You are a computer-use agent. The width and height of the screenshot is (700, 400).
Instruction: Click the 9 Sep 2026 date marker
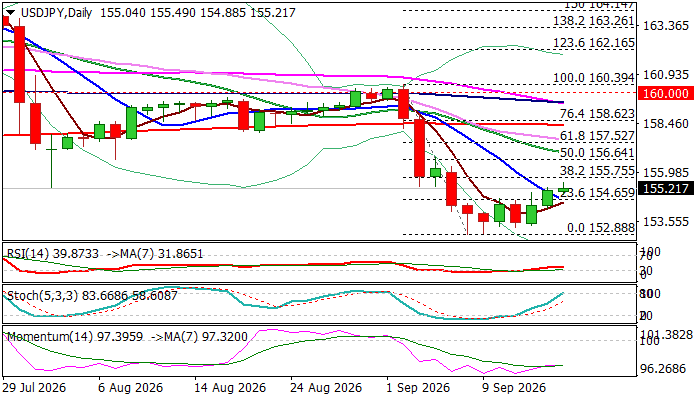[x=514, y=388]
